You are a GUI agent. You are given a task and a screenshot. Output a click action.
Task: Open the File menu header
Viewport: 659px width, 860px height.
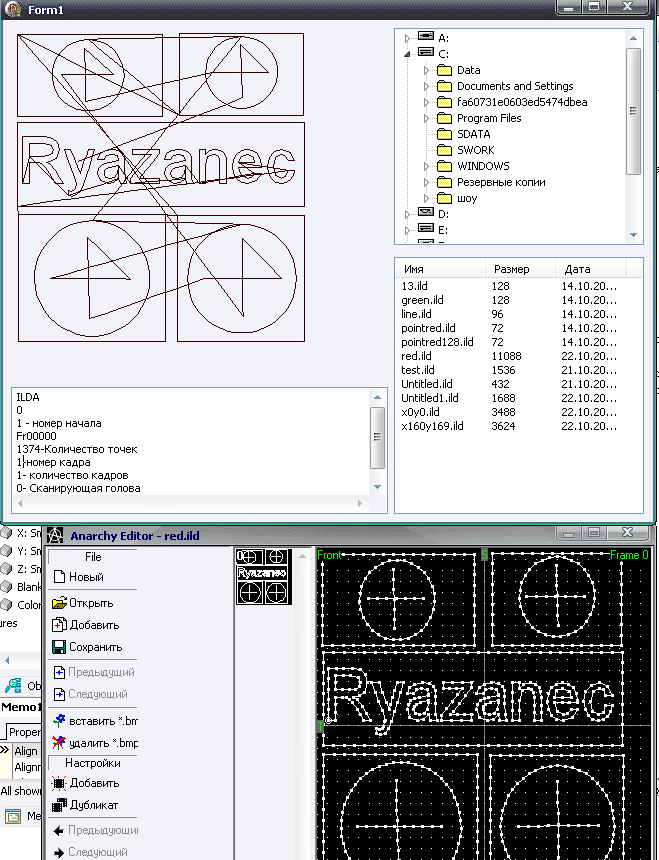click(93, 557)
